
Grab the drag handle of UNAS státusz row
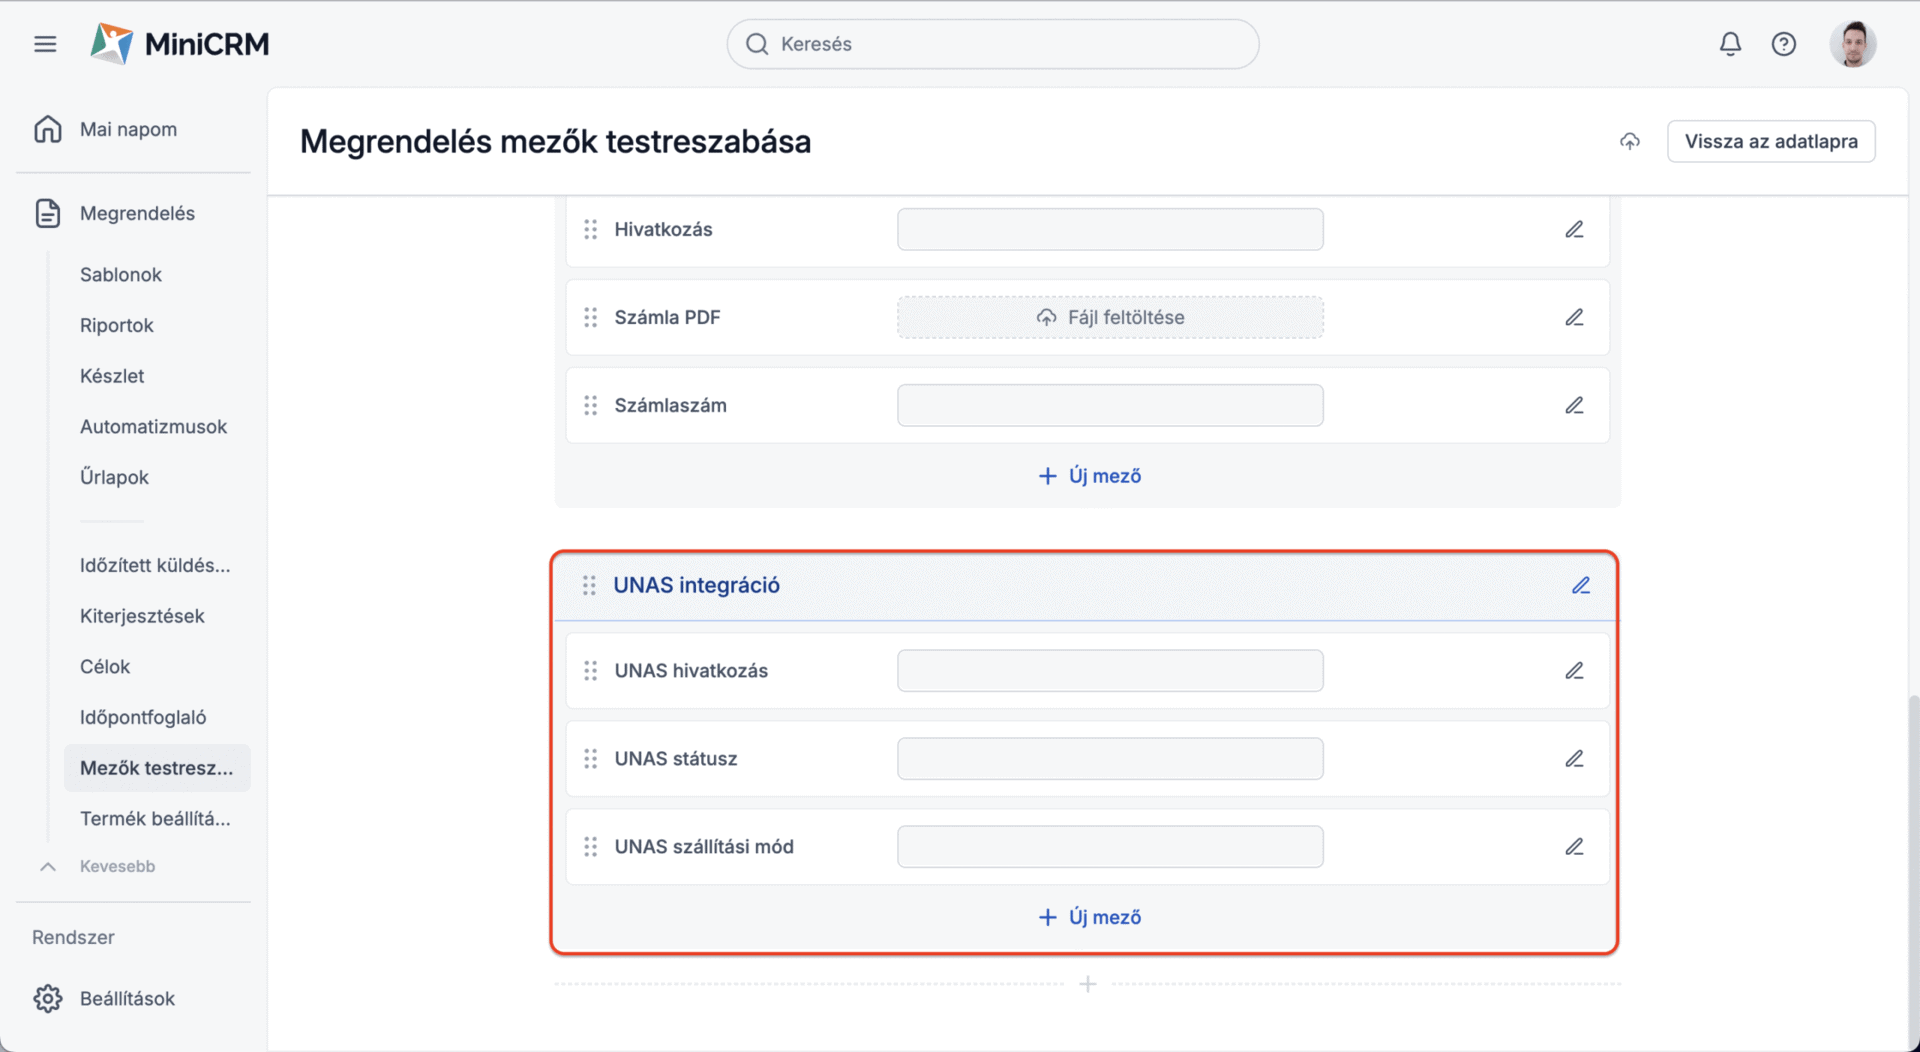[x=591, y=758]
